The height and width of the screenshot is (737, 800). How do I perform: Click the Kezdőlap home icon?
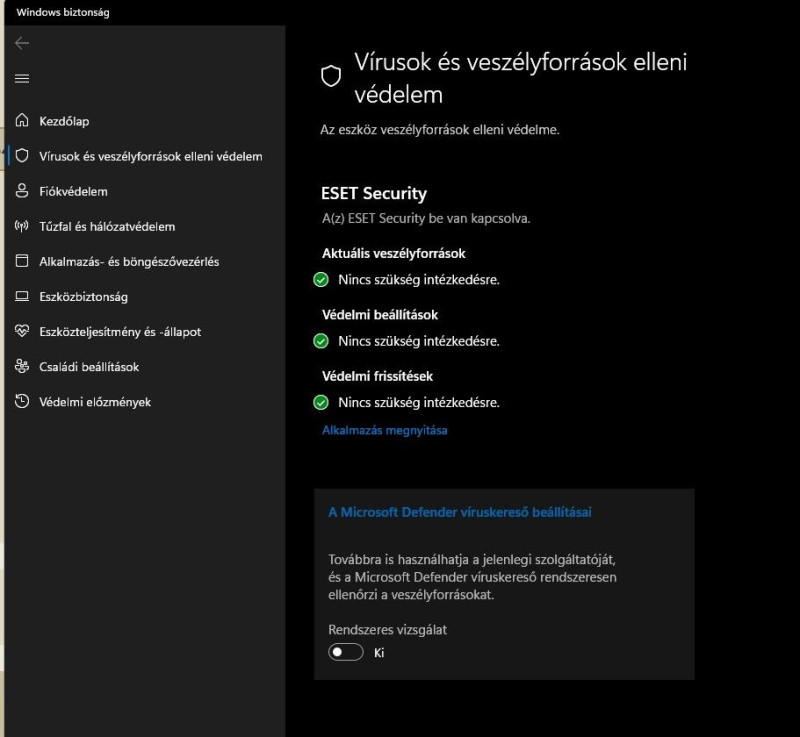(x=22, y=120)
